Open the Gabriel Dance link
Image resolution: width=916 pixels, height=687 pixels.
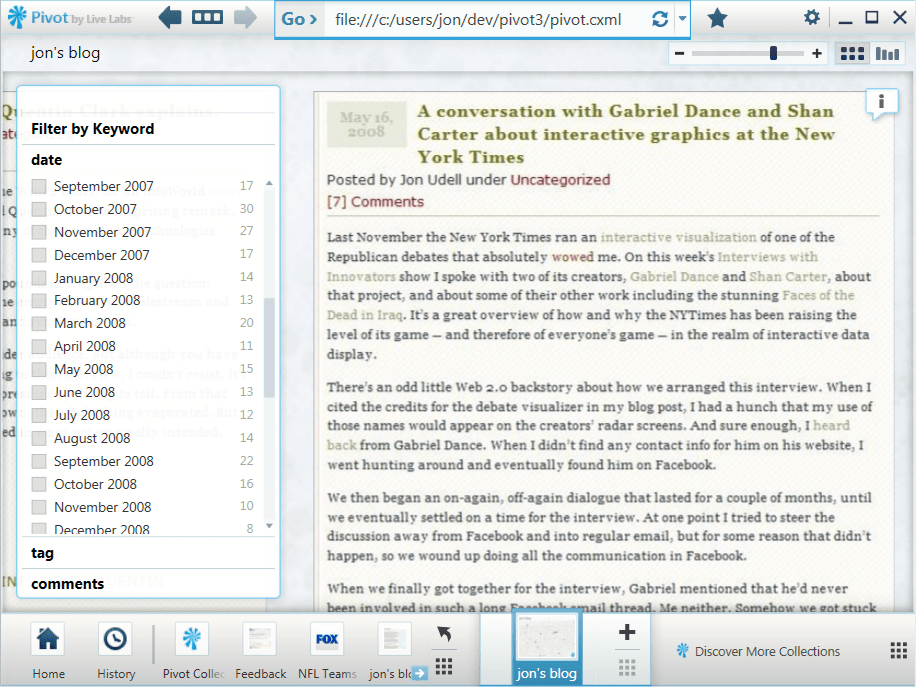pos(674,276)
